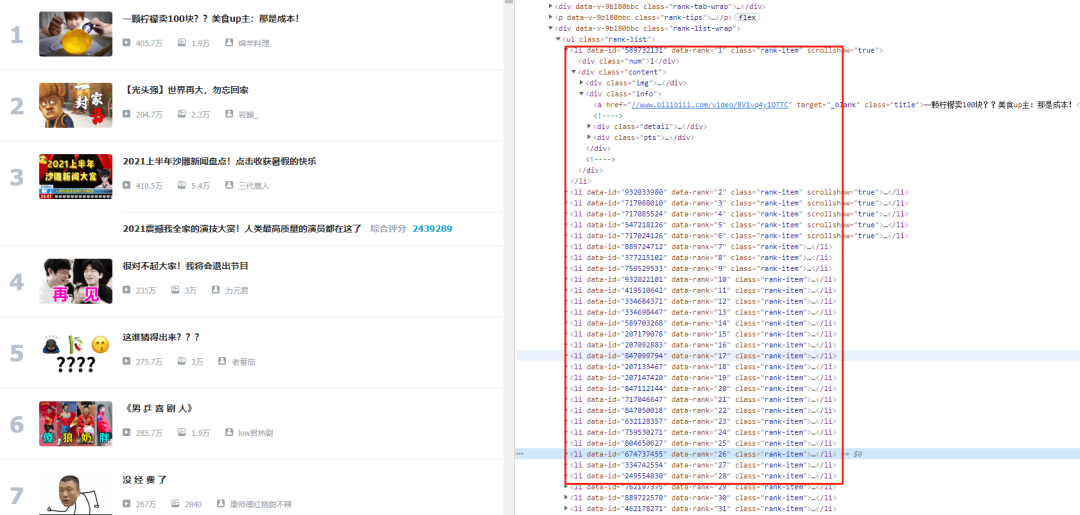Click the play-count icon beside 235万
Screen dimensions: 1080x515
tap(127, 290)
